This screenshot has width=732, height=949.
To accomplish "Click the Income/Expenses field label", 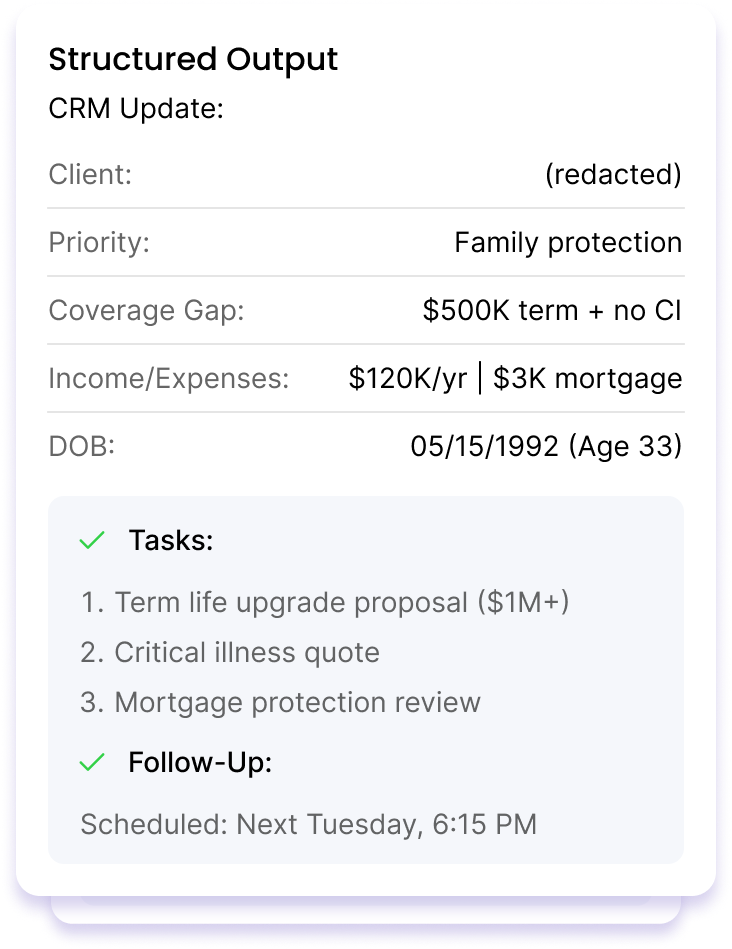I will (169, 379).
